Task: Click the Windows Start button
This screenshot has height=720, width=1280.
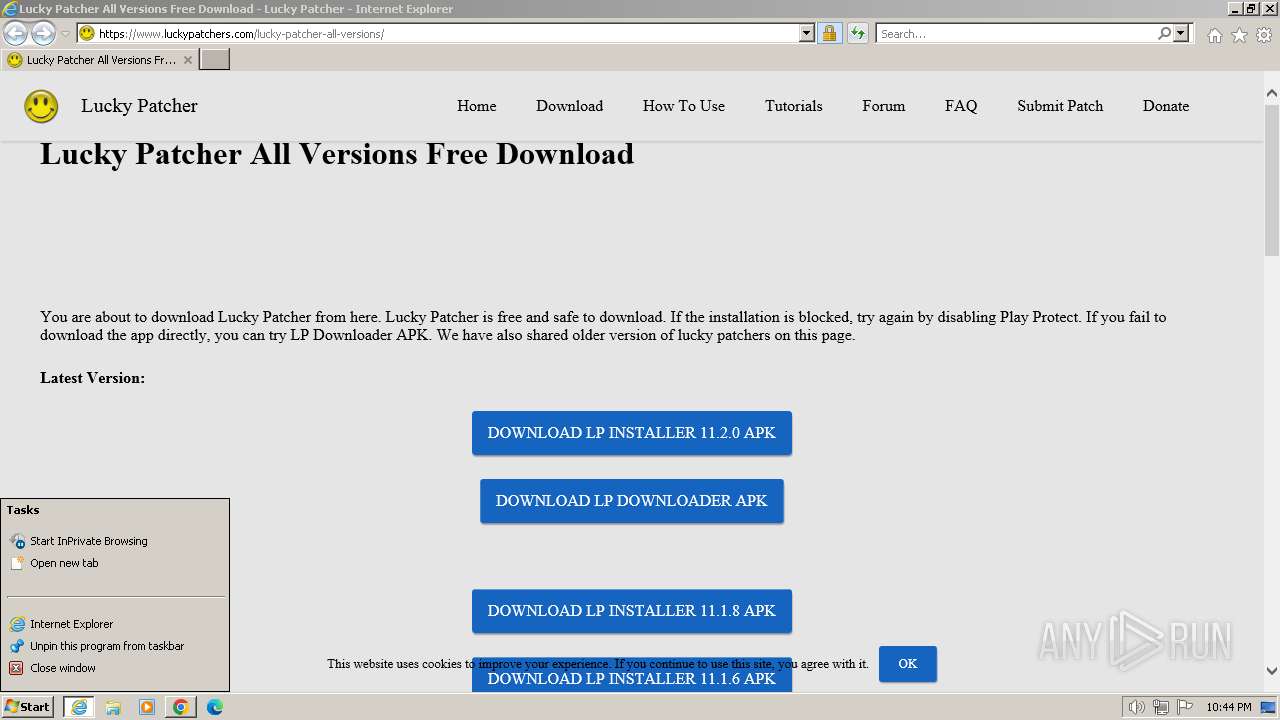Action: 27,706
